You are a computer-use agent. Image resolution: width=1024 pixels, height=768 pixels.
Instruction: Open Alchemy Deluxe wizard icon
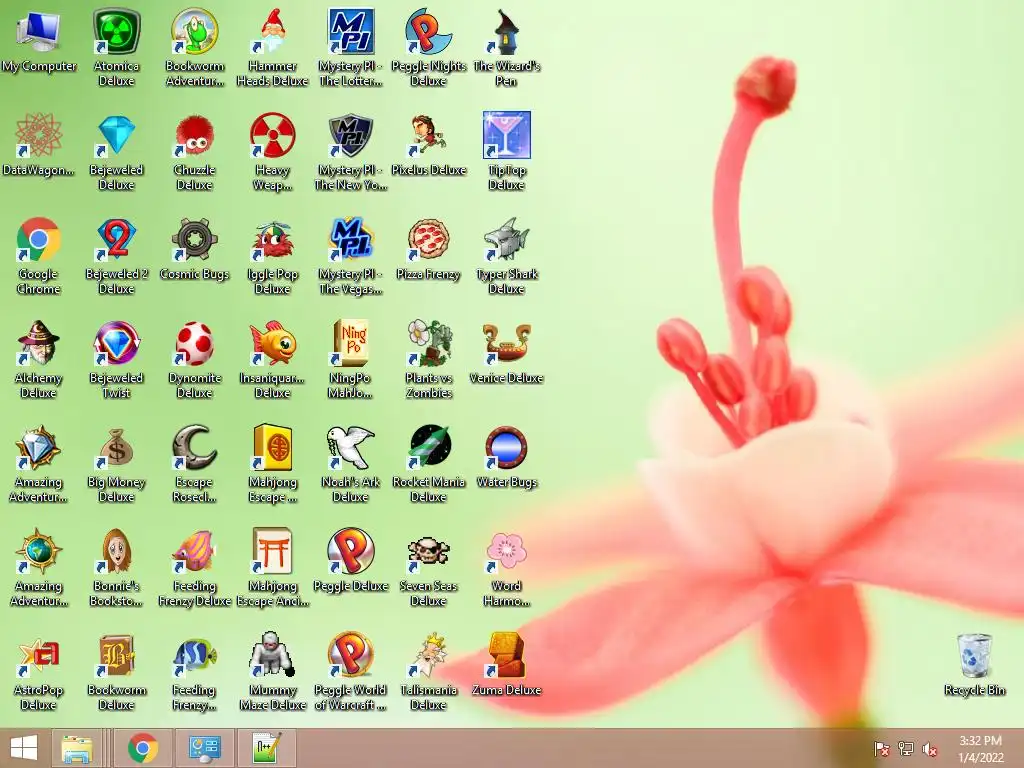pos(39,344)
